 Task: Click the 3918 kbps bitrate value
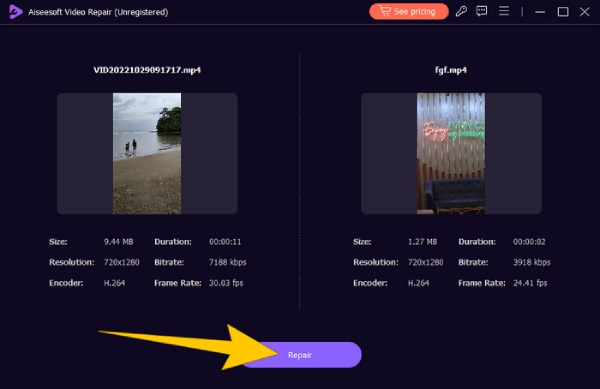[x=532, y=262]
